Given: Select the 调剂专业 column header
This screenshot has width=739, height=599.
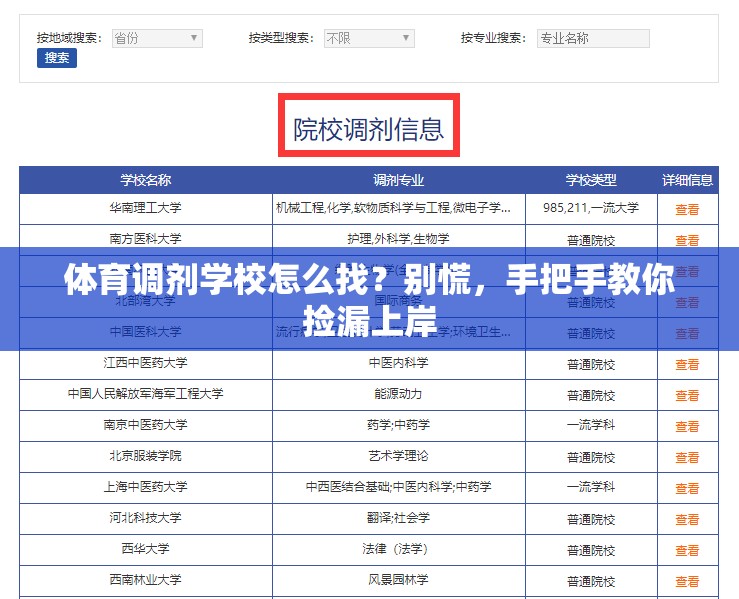Looking at the screenshot, I should 399,180.
